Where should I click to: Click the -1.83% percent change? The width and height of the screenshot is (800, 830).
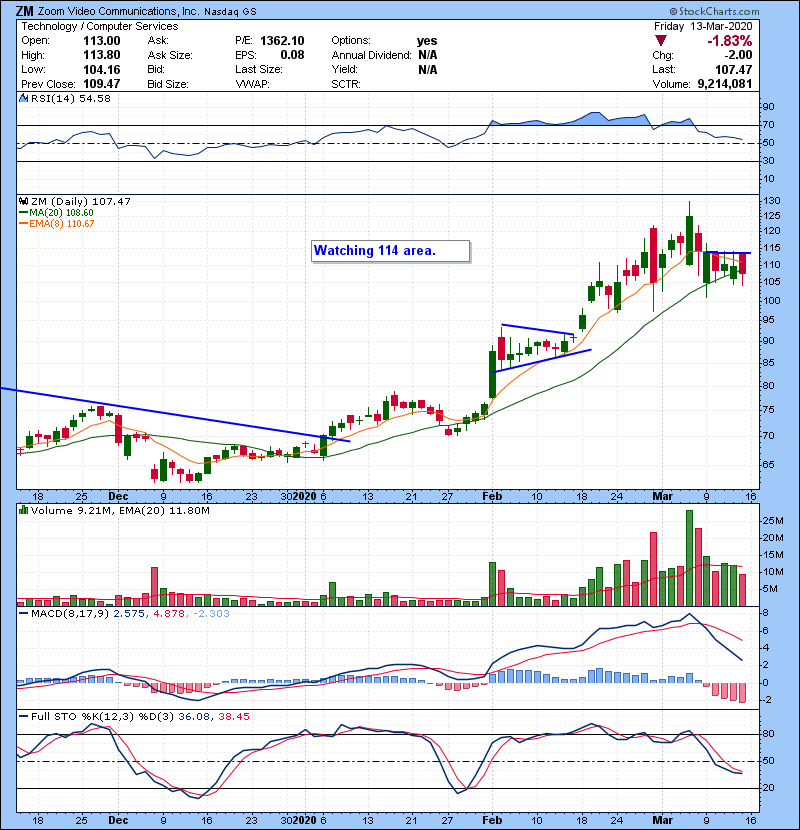click(x=730, y=41)
